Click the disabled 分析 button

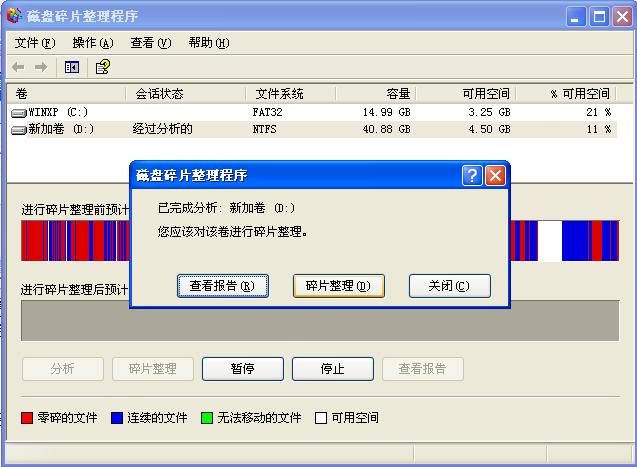[63, 369]
